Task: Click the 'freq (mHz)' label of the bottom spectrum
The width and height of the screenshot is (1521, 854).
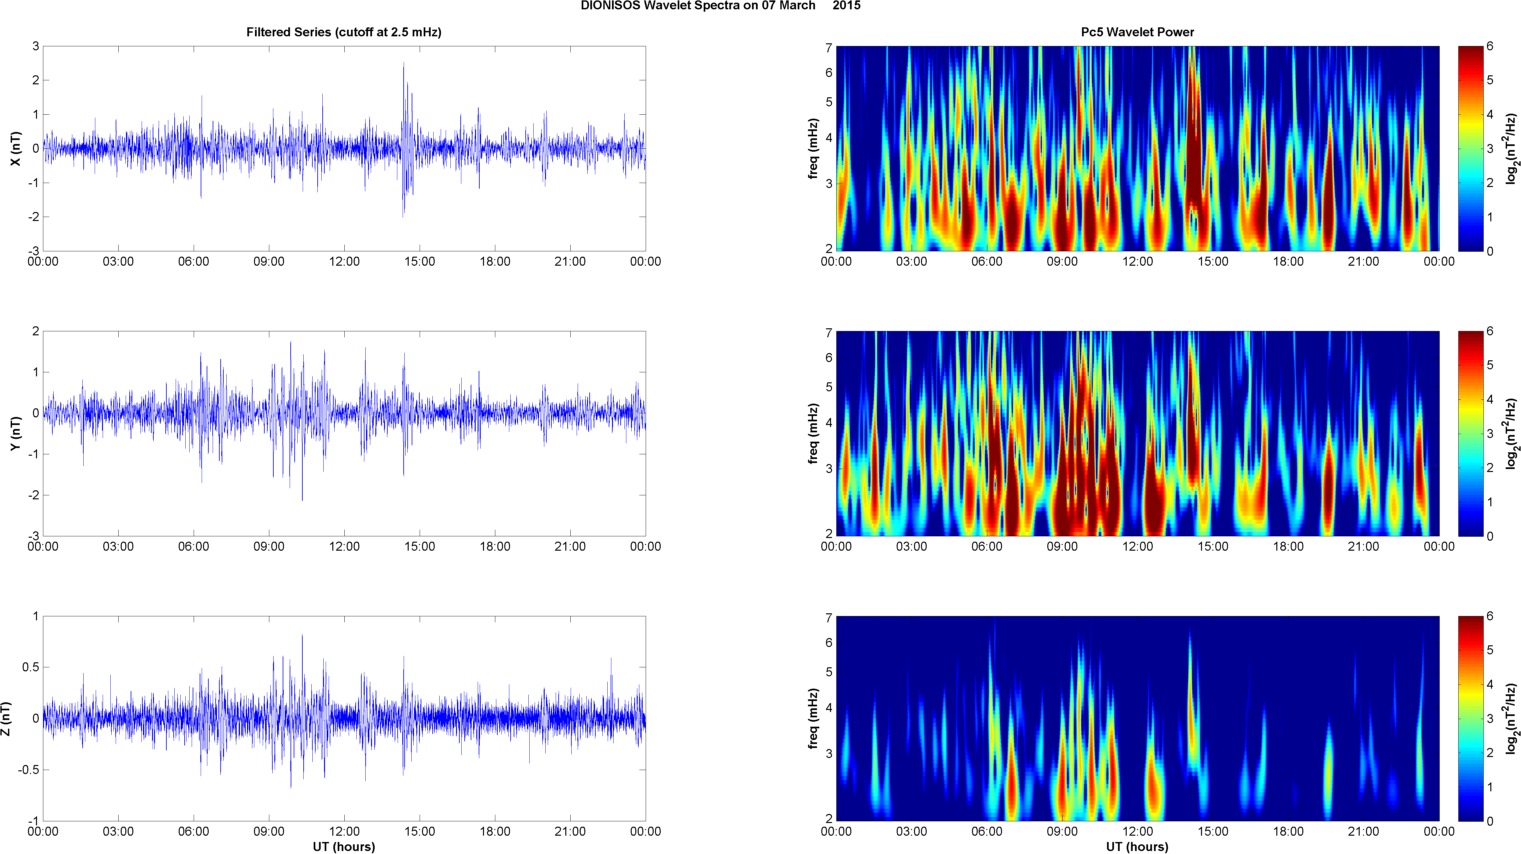Action: [814, 718]
